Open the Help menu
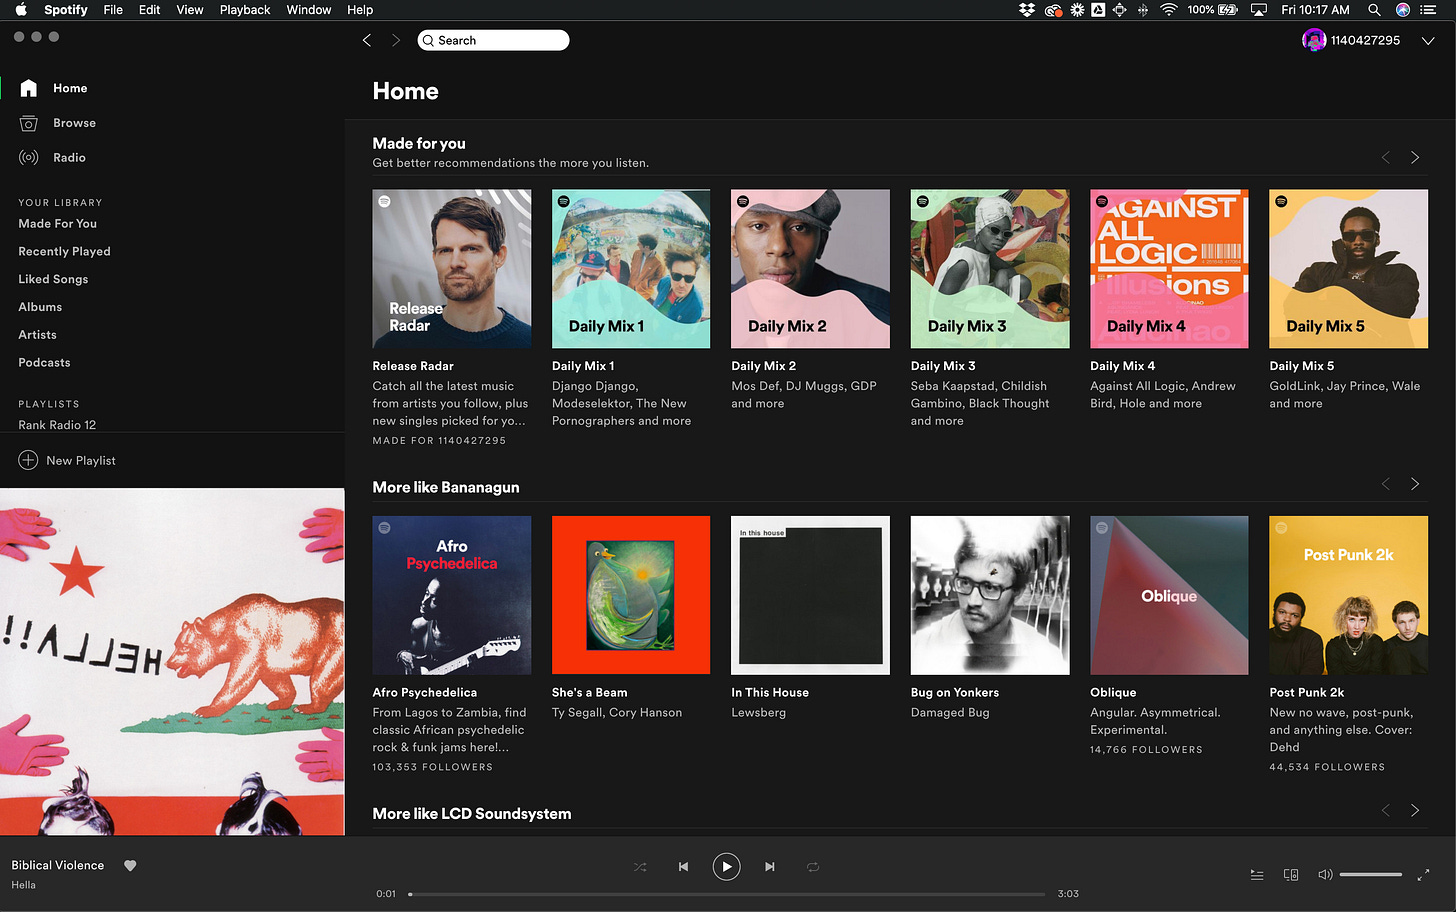The height and width of the screenshot is (912, 1456). [360, 10]
